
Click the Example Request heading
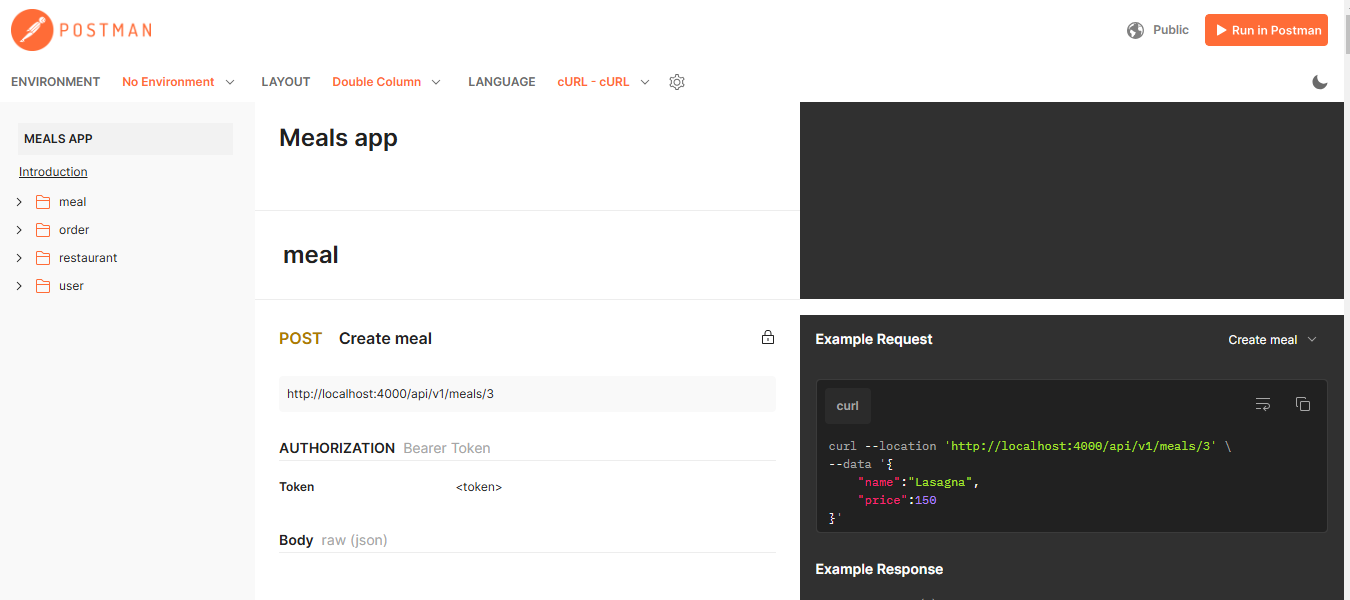tap(874, 339)
